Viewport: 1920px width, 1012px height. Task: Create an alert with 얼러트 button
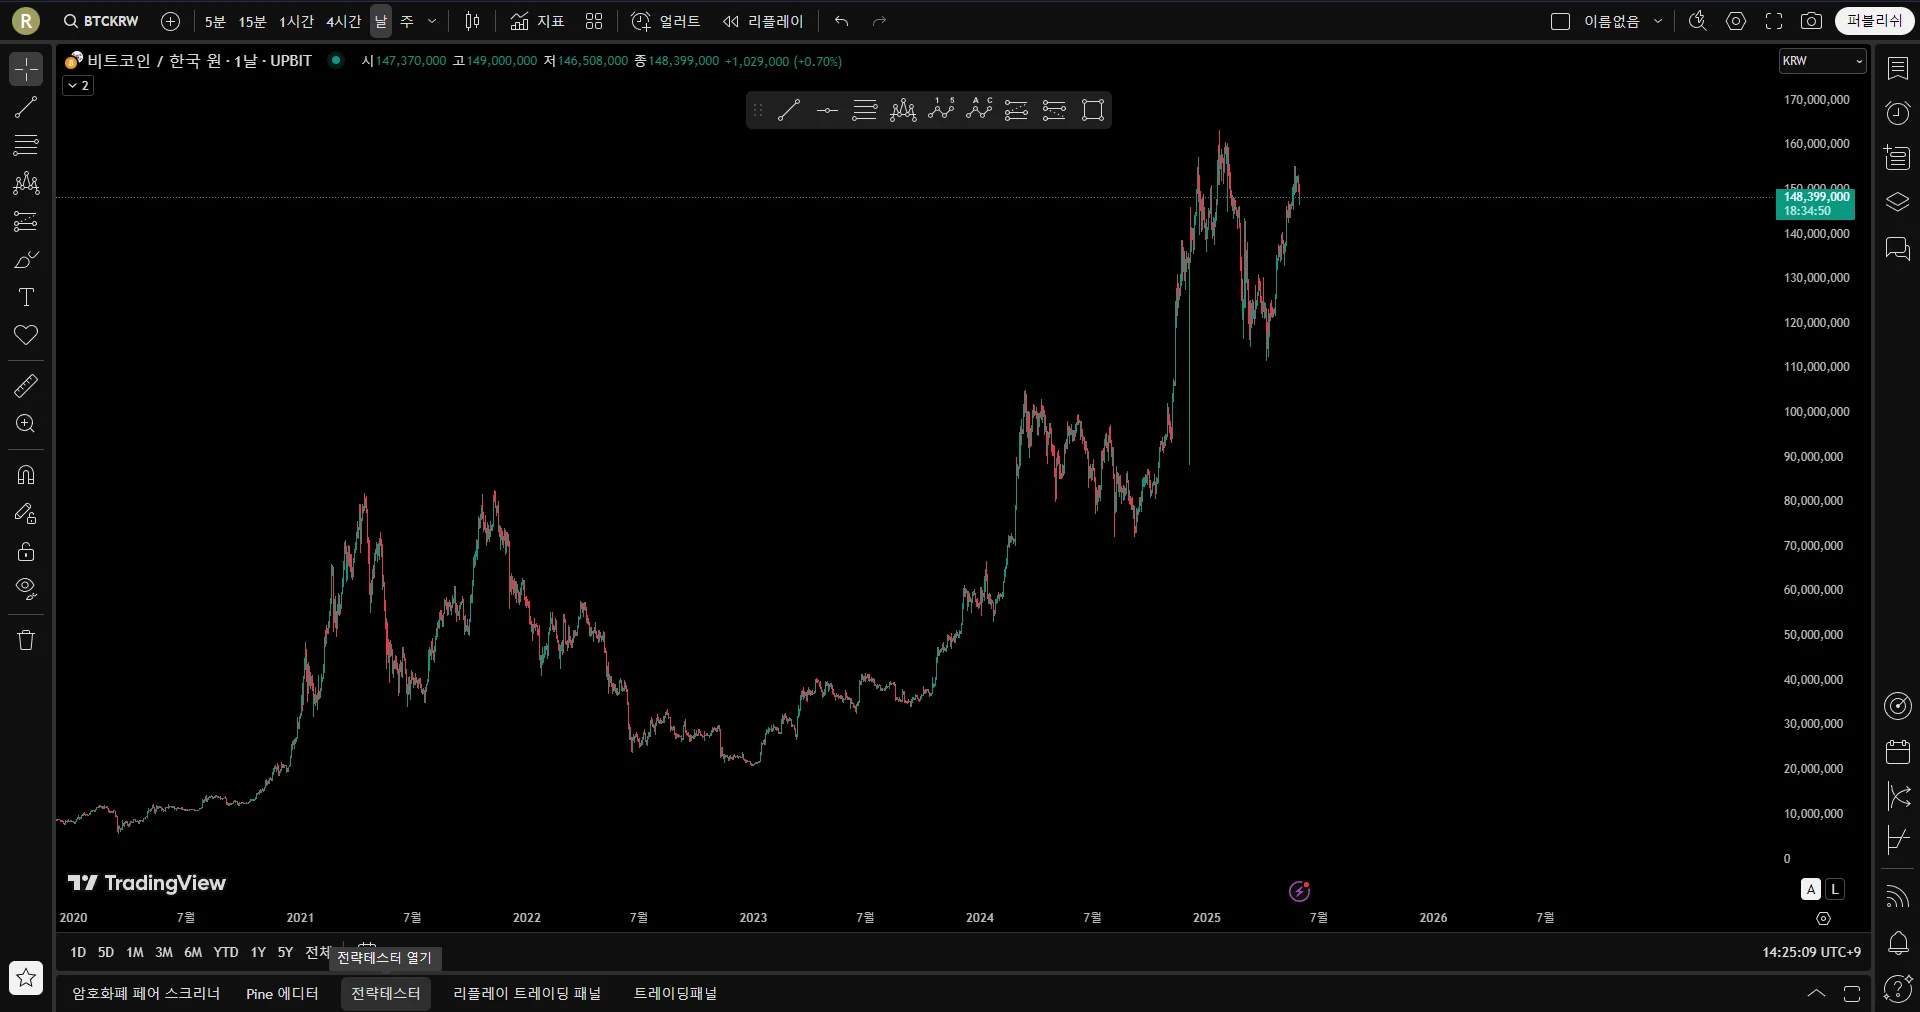pyautogui.click(x=666, y=21)
